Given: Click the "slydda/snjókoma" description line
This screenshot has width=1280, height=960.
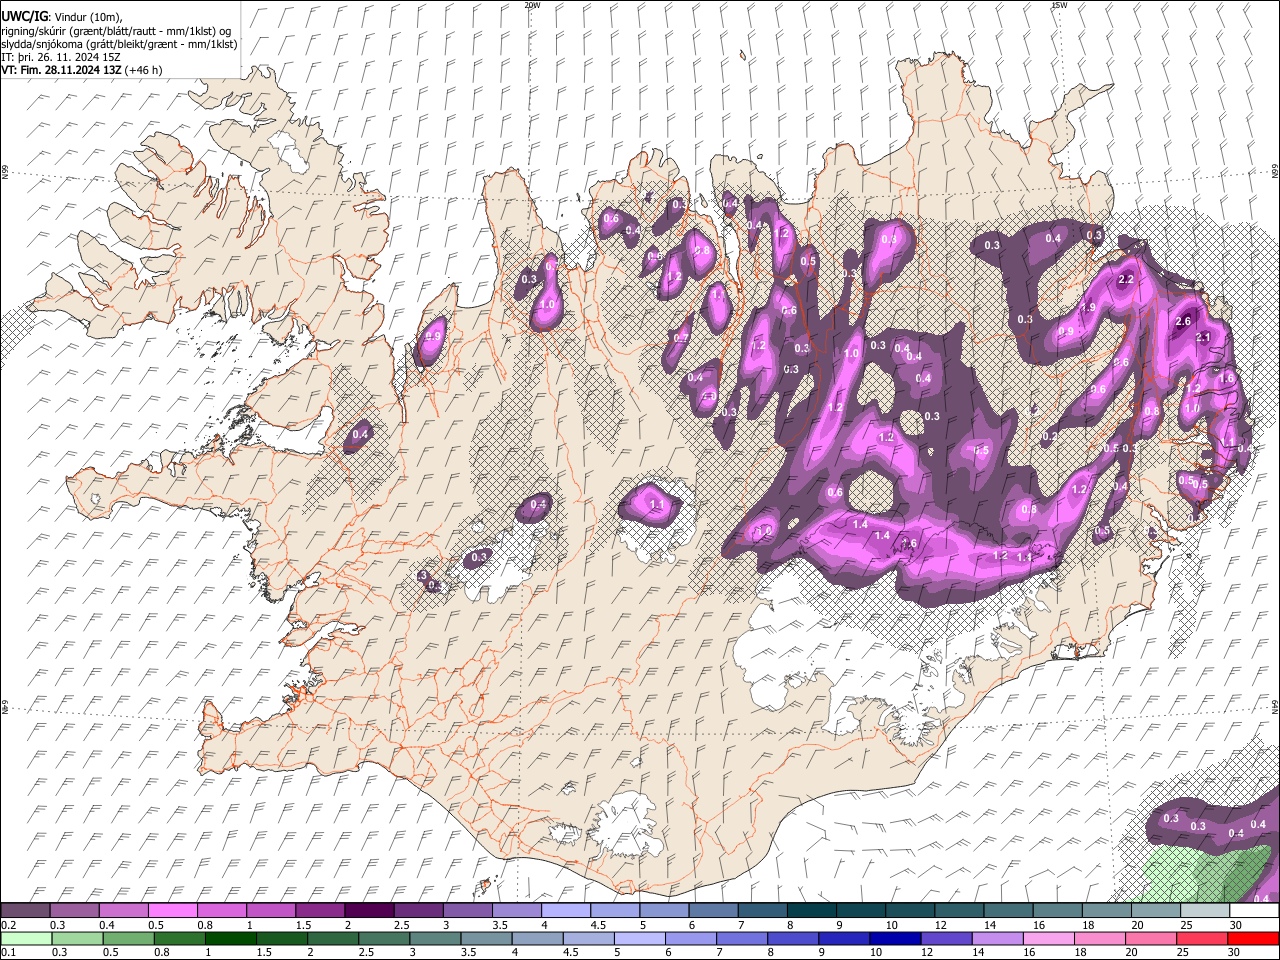Looking at the screenshot, I should click(x=119, y=44).
